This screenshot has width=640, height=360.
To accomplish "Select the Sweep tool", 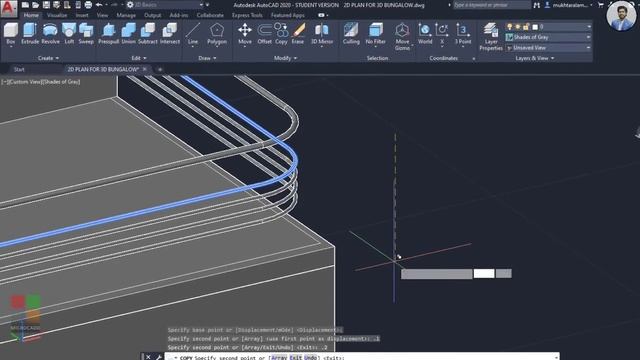I will (x=86, y=33).
